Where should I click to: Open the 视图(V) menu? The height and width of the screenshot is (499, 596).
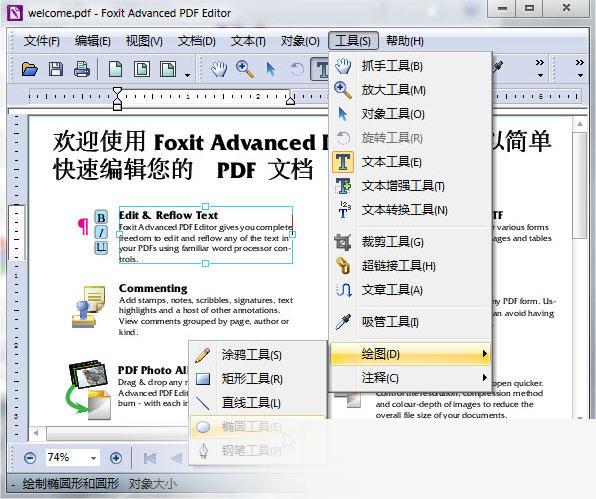144,41
